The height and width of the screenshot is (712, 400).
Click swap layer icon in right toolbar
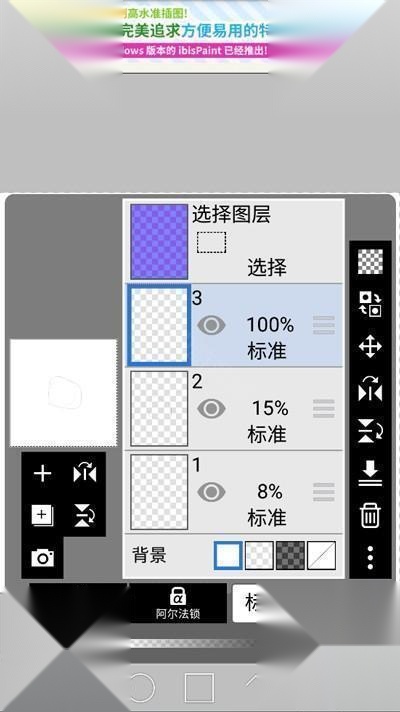pos(370,304)
